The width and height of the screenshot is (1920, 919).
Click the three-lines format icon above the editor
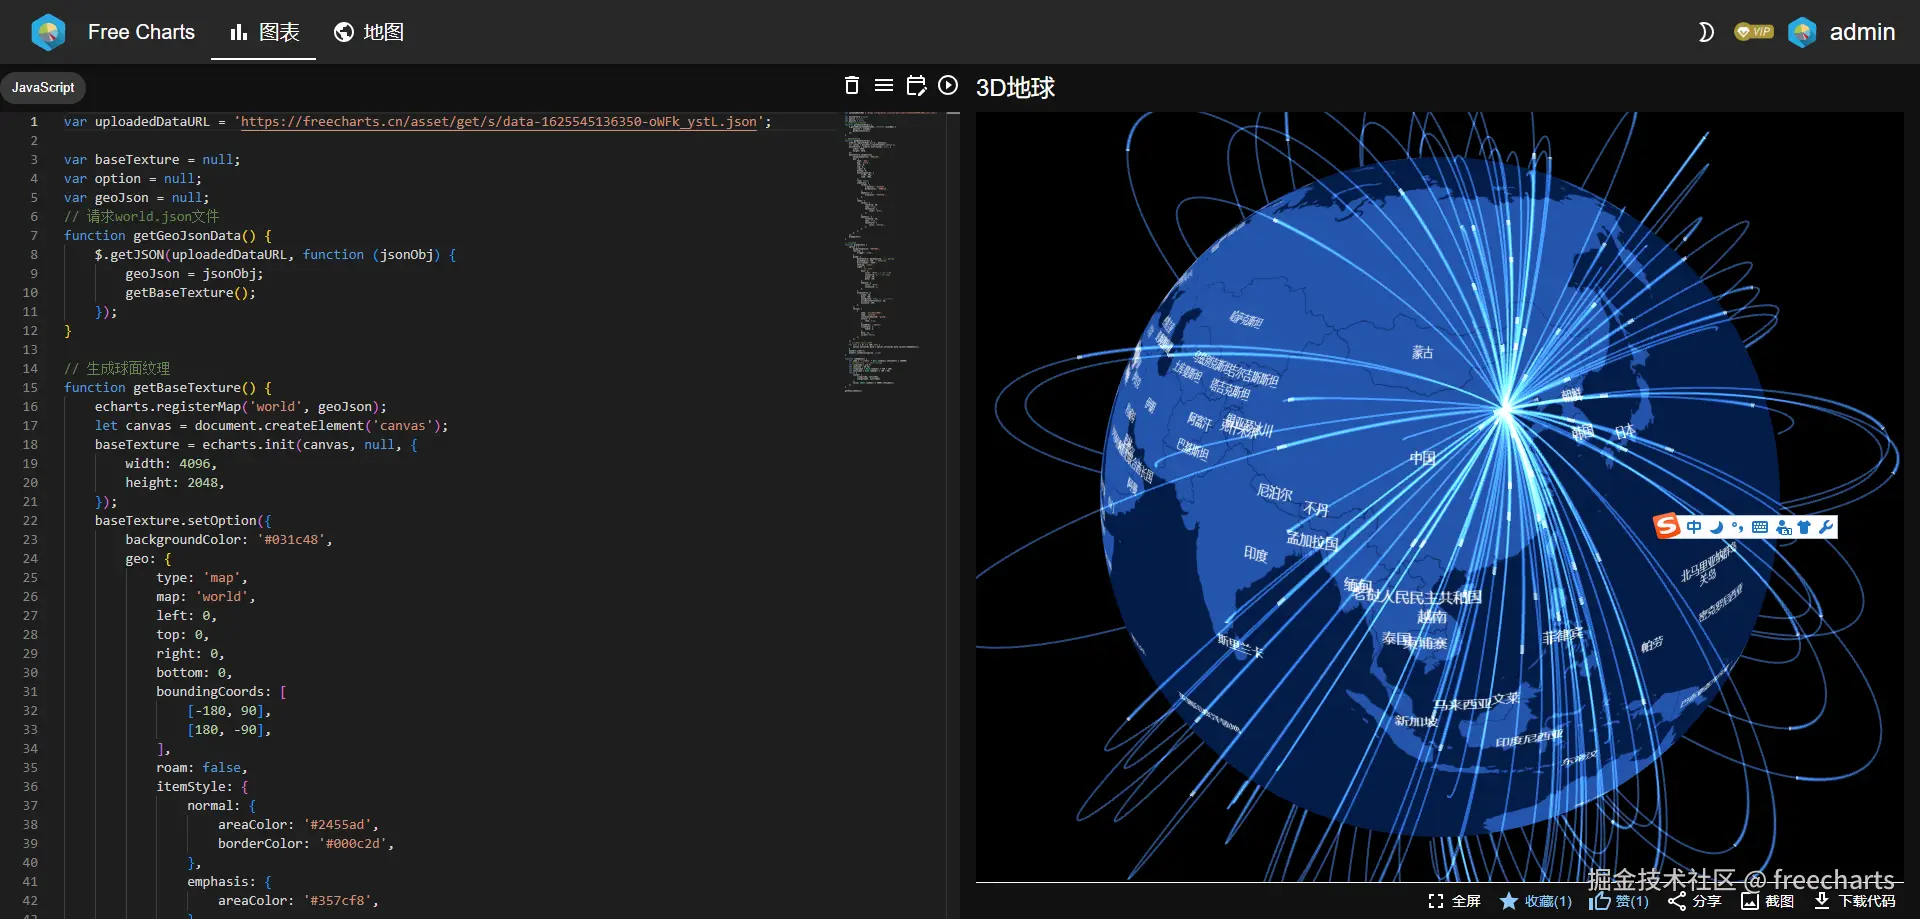[x=884, y=86]
